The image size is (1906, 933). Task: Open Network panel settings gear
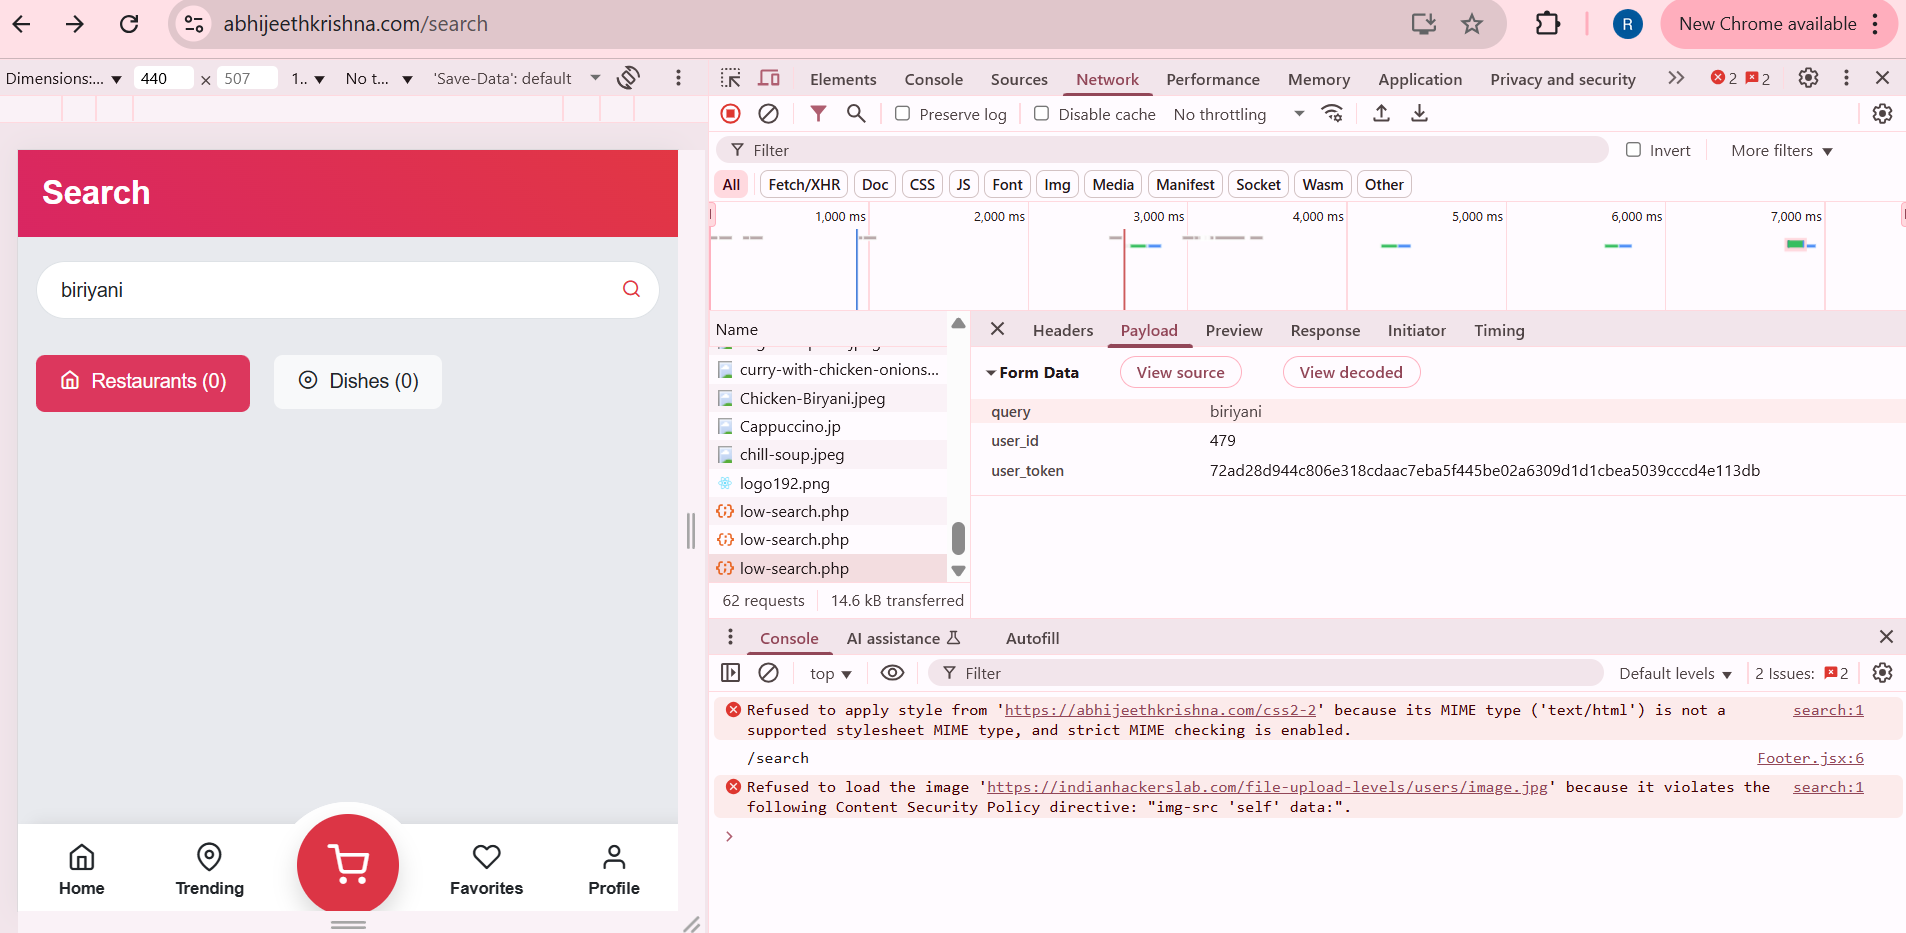1884,114
